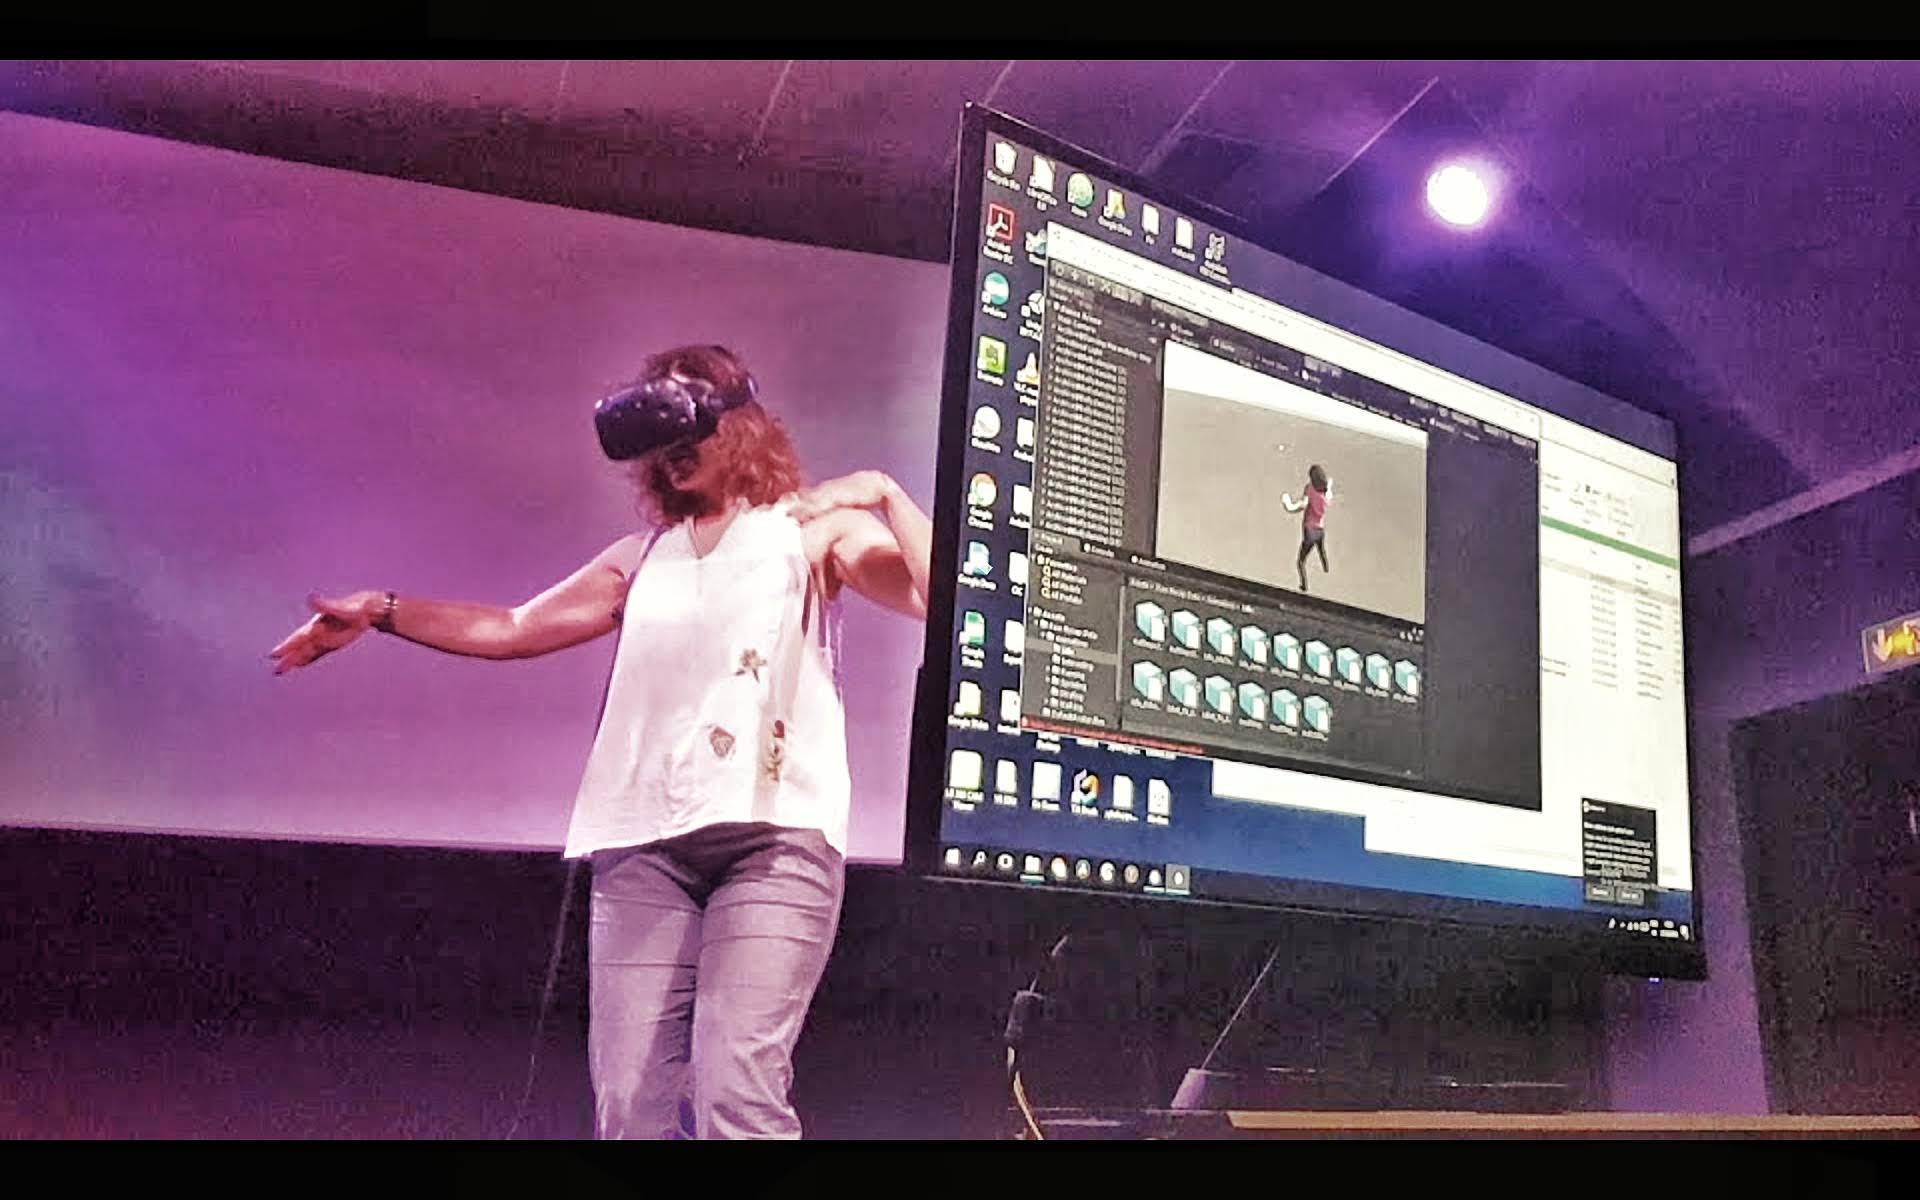Switch to the Unity Animation tab
The image size is (1920, 1200).
(x=1150, y=564)
